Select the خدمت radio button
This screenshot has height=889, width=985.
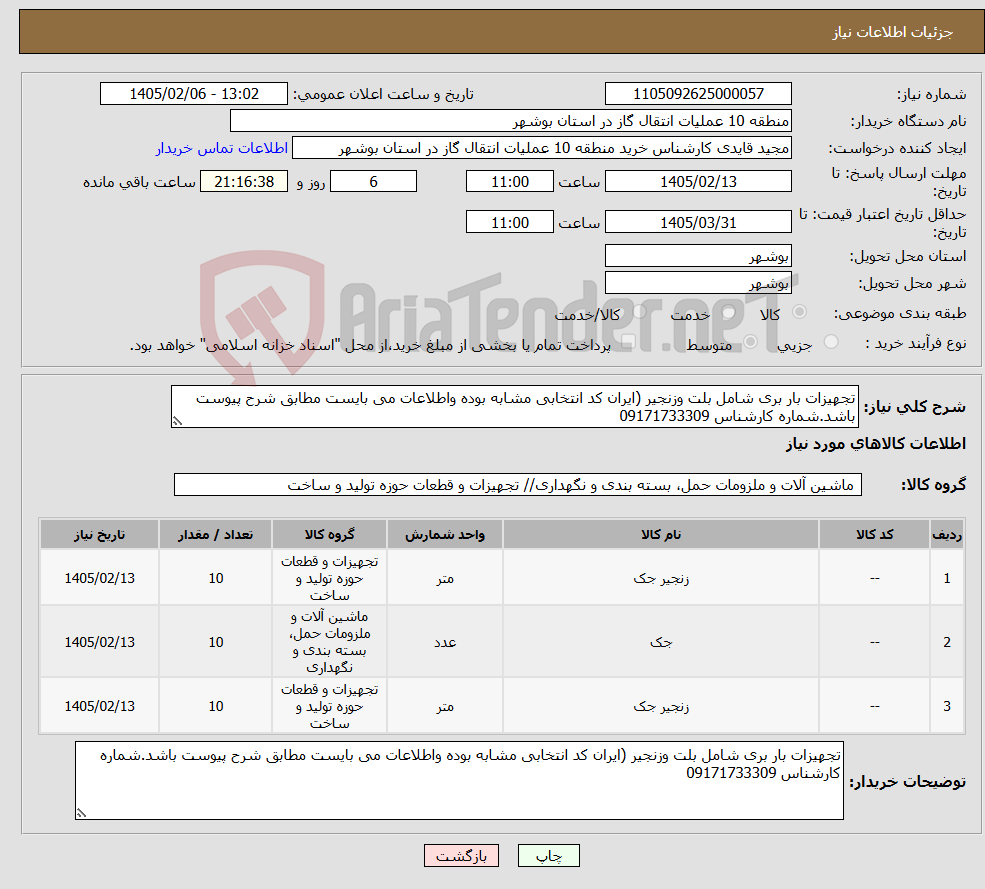729,312
